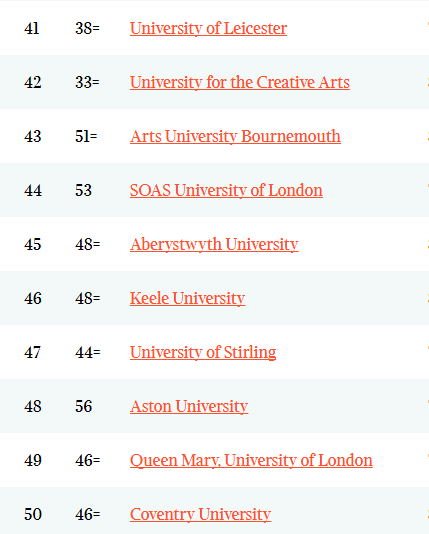
Task: Click the 48= cell in Keele row
Action: point(88,299)
